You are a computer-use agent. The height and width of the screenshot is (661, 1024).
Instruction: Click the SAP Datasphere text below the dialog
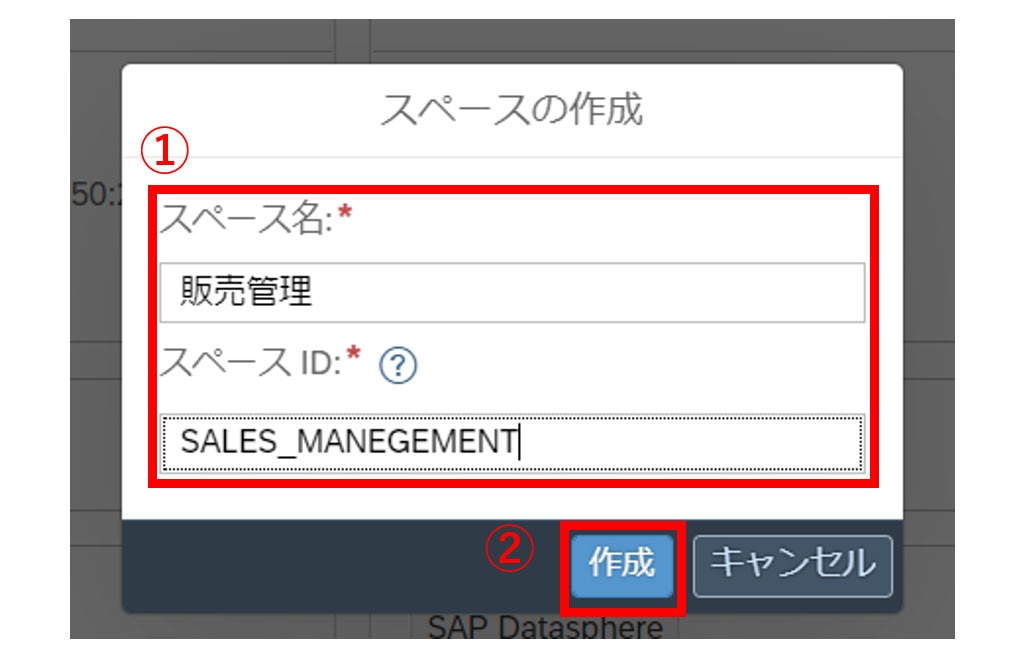545,628
